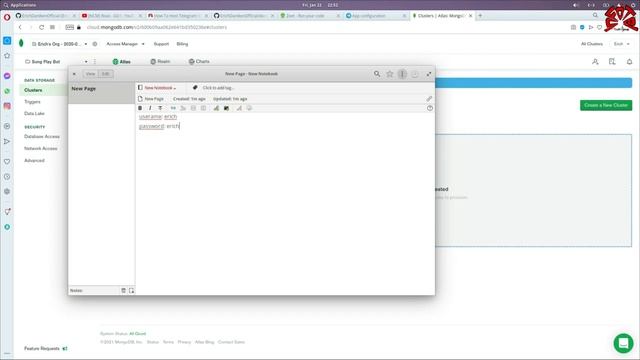Open Advanced in the sidebar
The width and height of the screenshot is (640, 360).
pyautogui.click(x=34, y=160)
